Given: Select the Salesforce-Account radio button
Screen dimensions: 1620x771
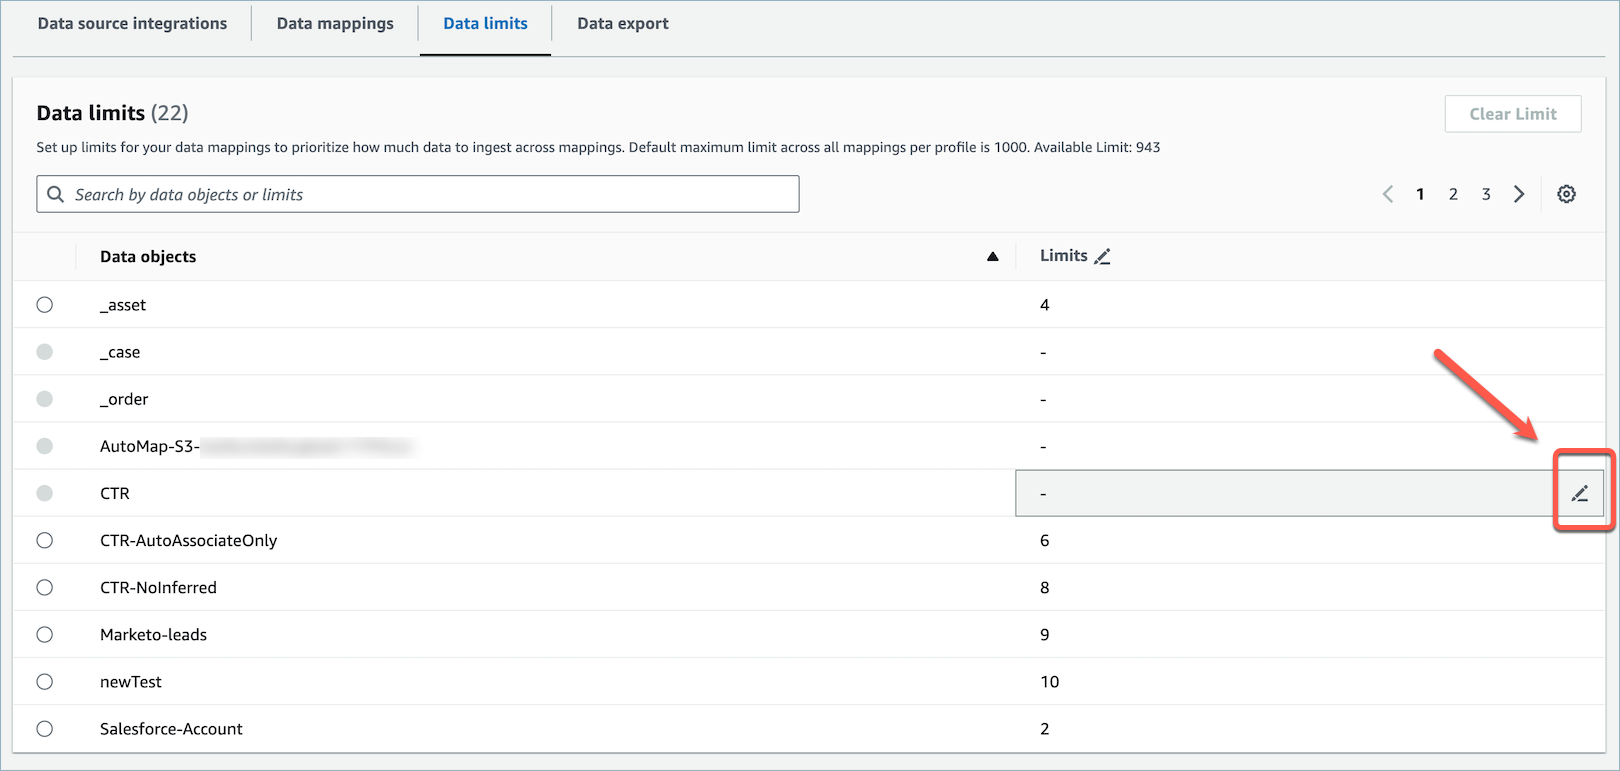Looking at the screenshot, I should [45, 728].
